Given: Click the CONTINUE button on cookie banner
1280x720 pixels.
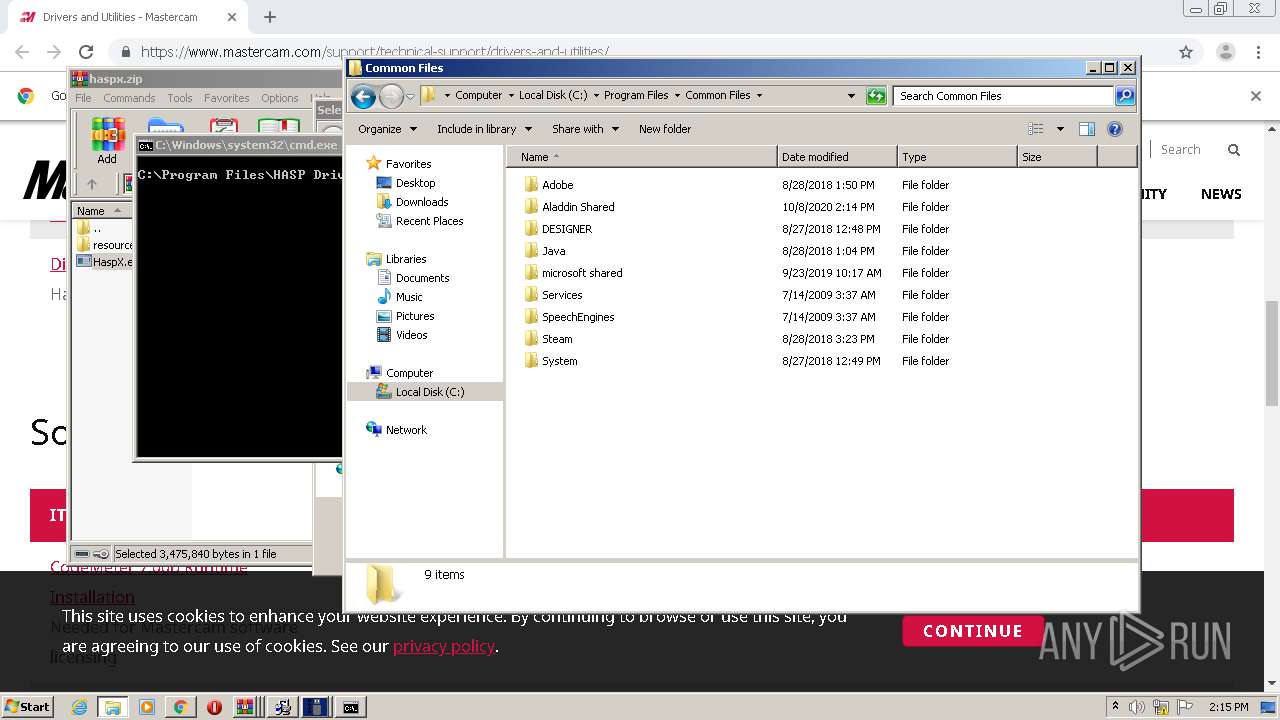Looking at the screenshot, I should coord(973,631).
